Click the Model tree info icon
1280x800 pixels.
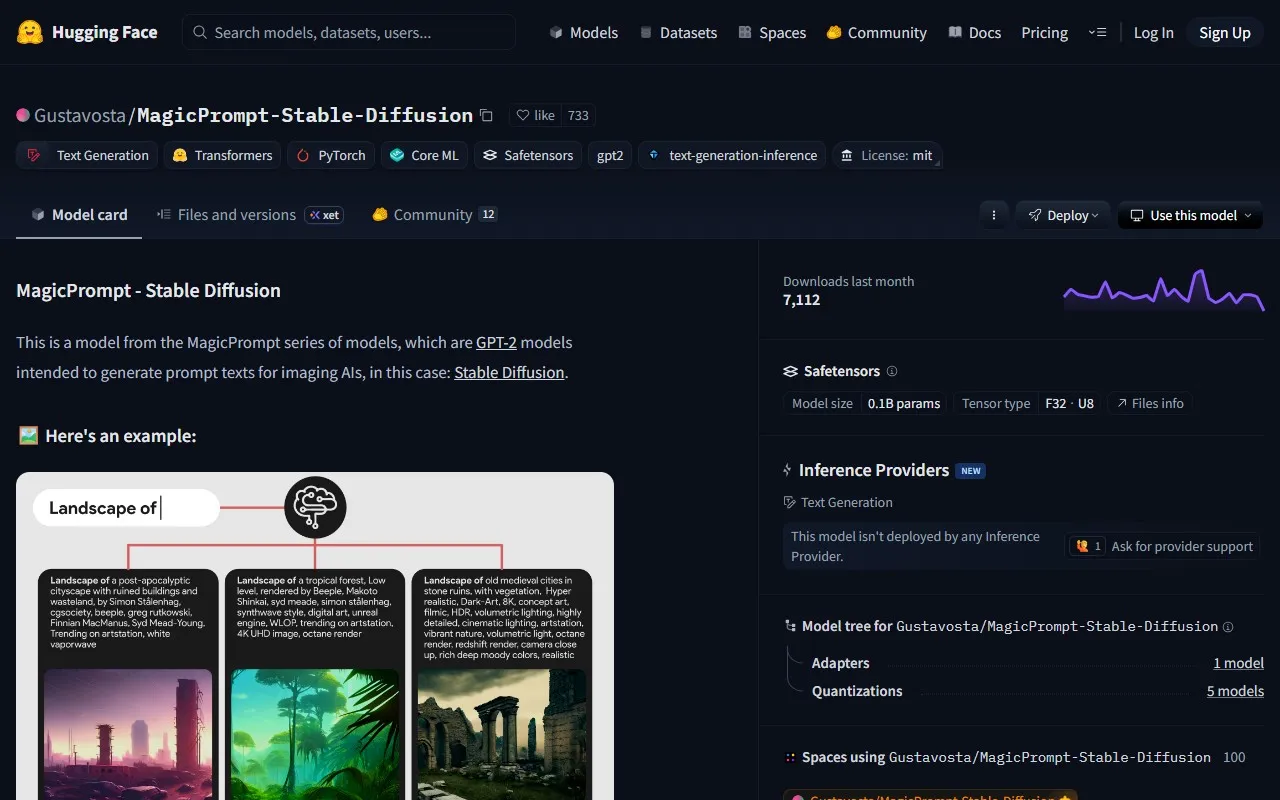1228,627
